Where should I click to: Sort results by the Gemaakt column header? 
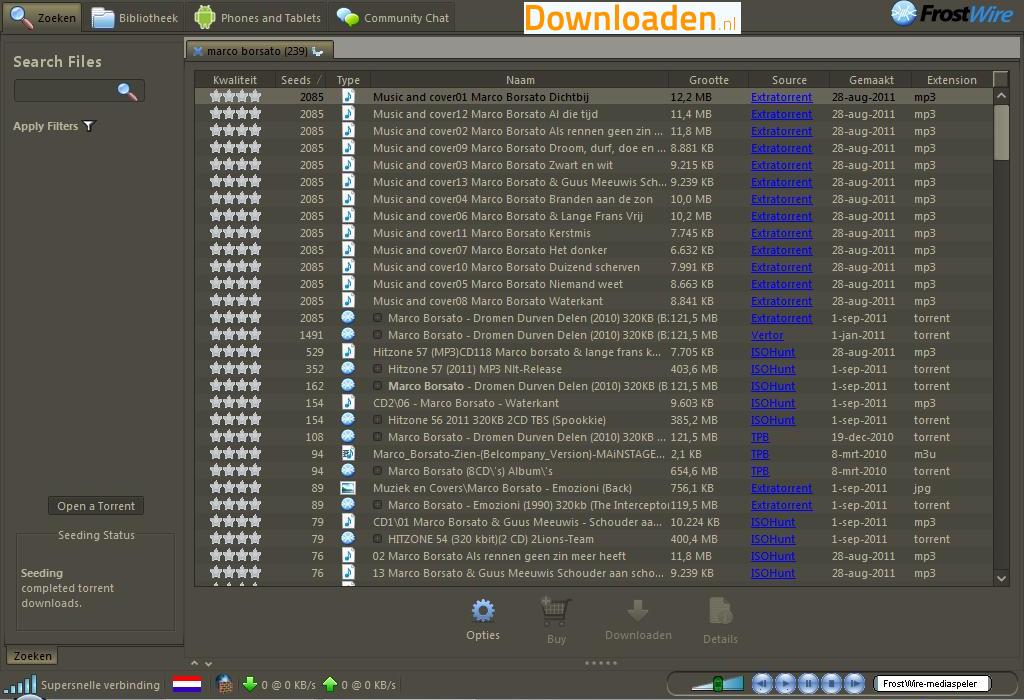[871, 80]
